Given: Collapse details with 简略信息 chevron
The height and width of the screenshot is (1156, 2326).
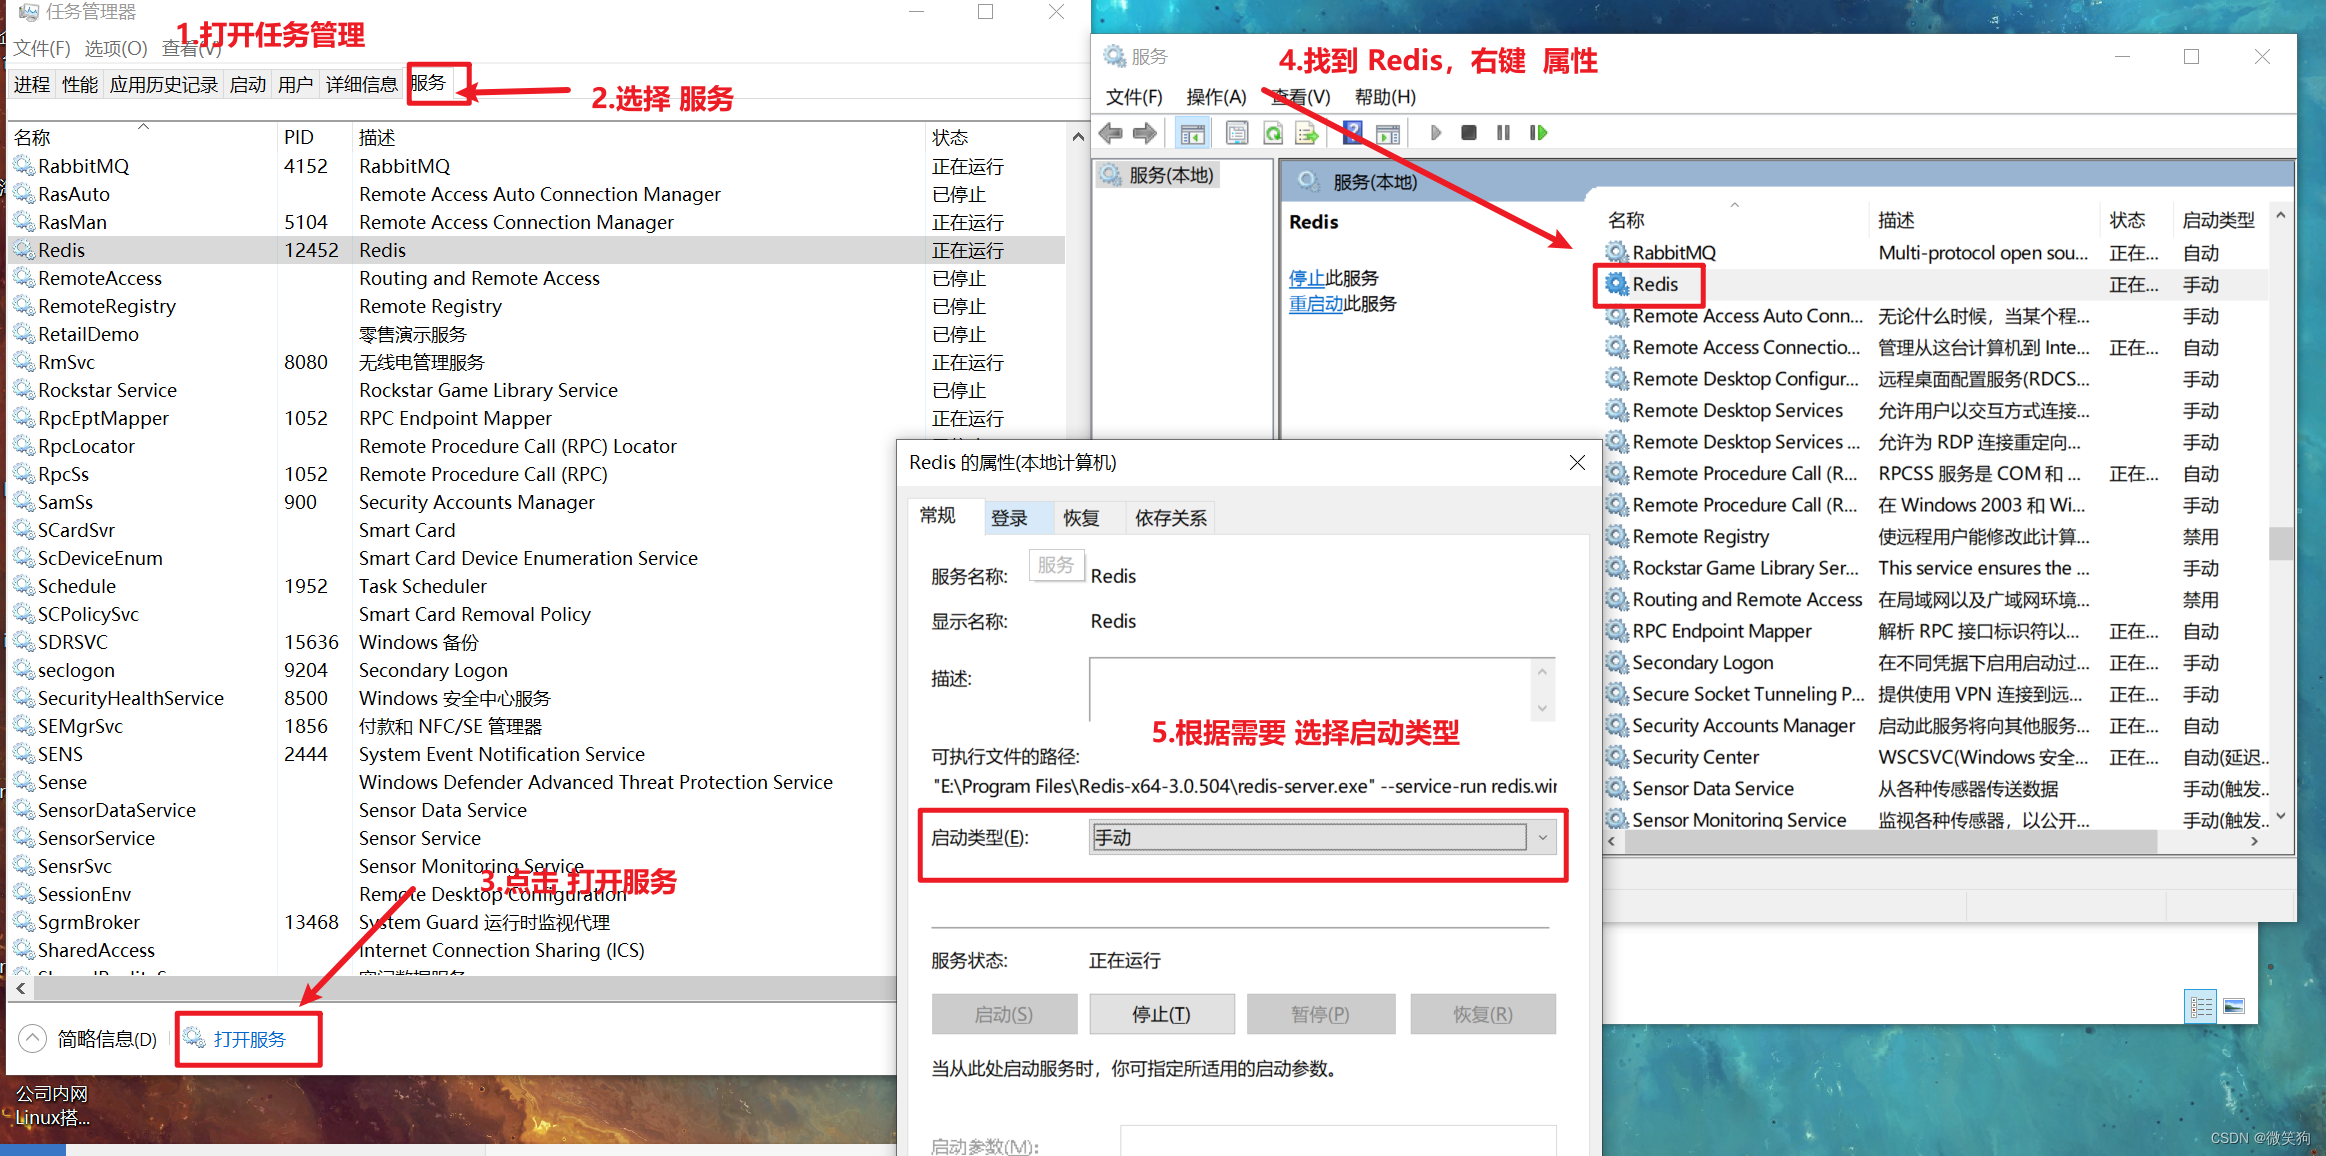Looking at the screenshot, I should pos(33,1038).
